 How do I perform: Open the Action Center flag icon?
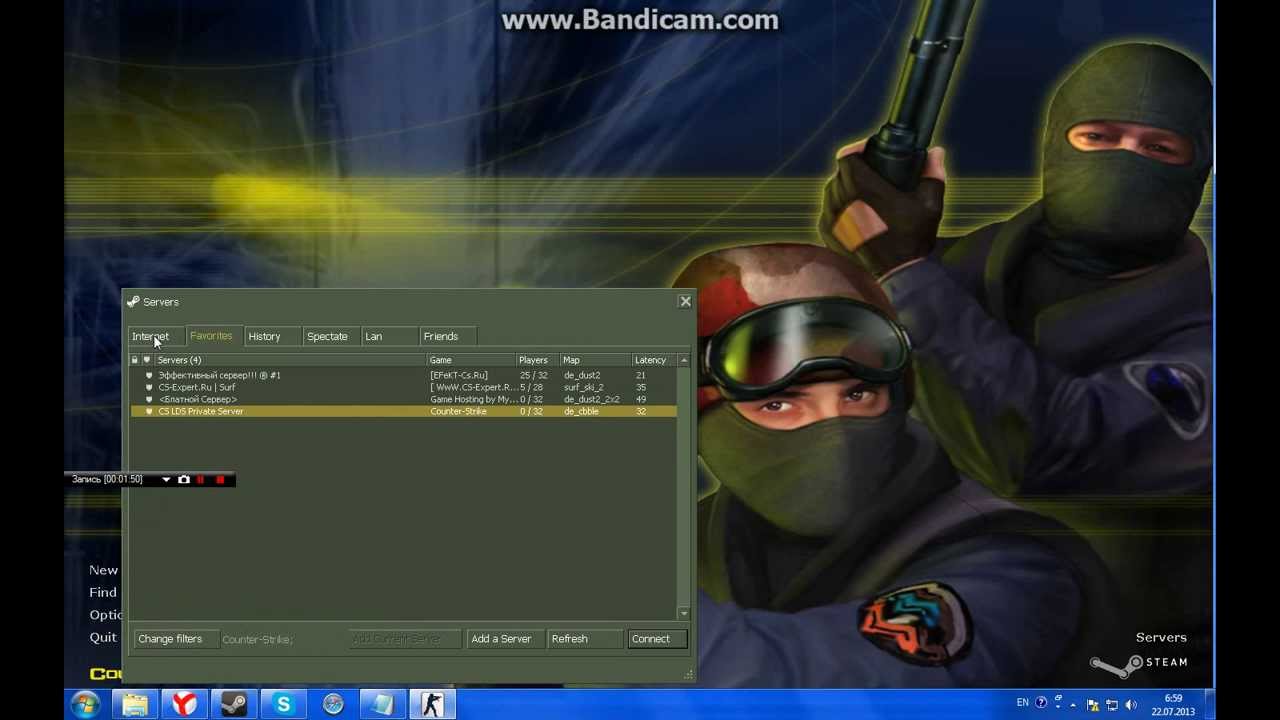1093,704
